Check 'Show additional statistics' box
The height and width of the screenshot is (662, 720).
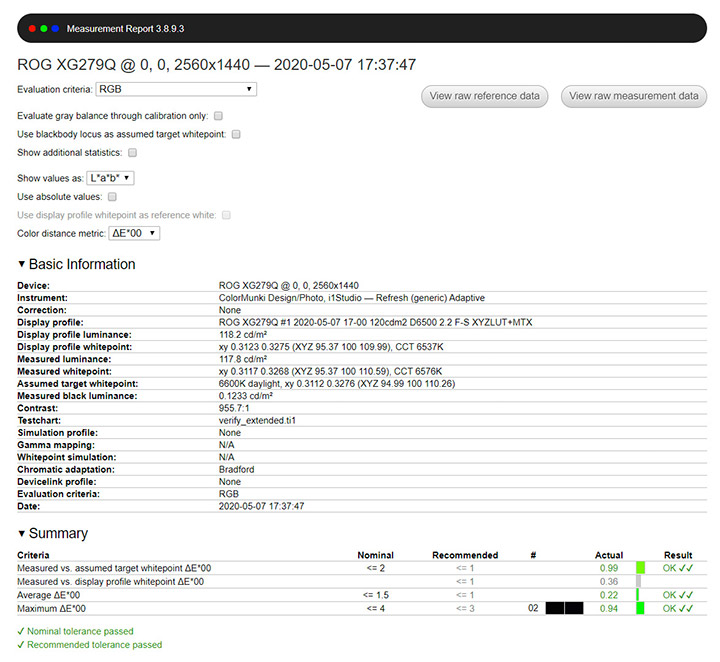132,152
